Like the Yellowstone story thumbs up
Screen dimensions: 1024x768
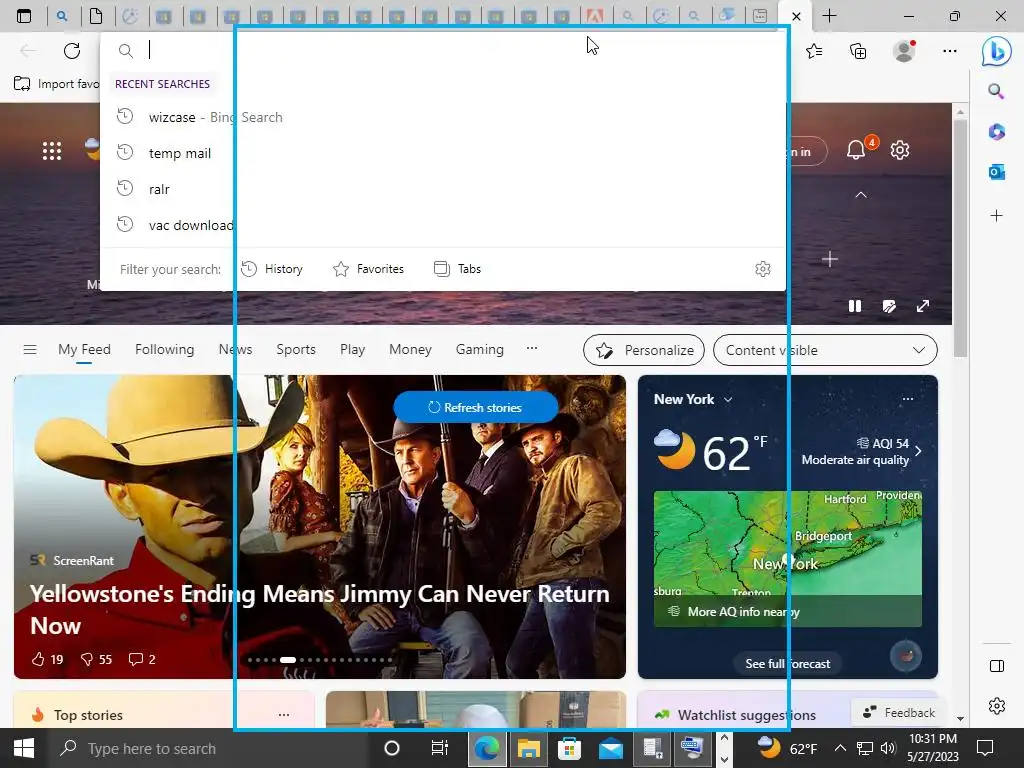[39, 659]
